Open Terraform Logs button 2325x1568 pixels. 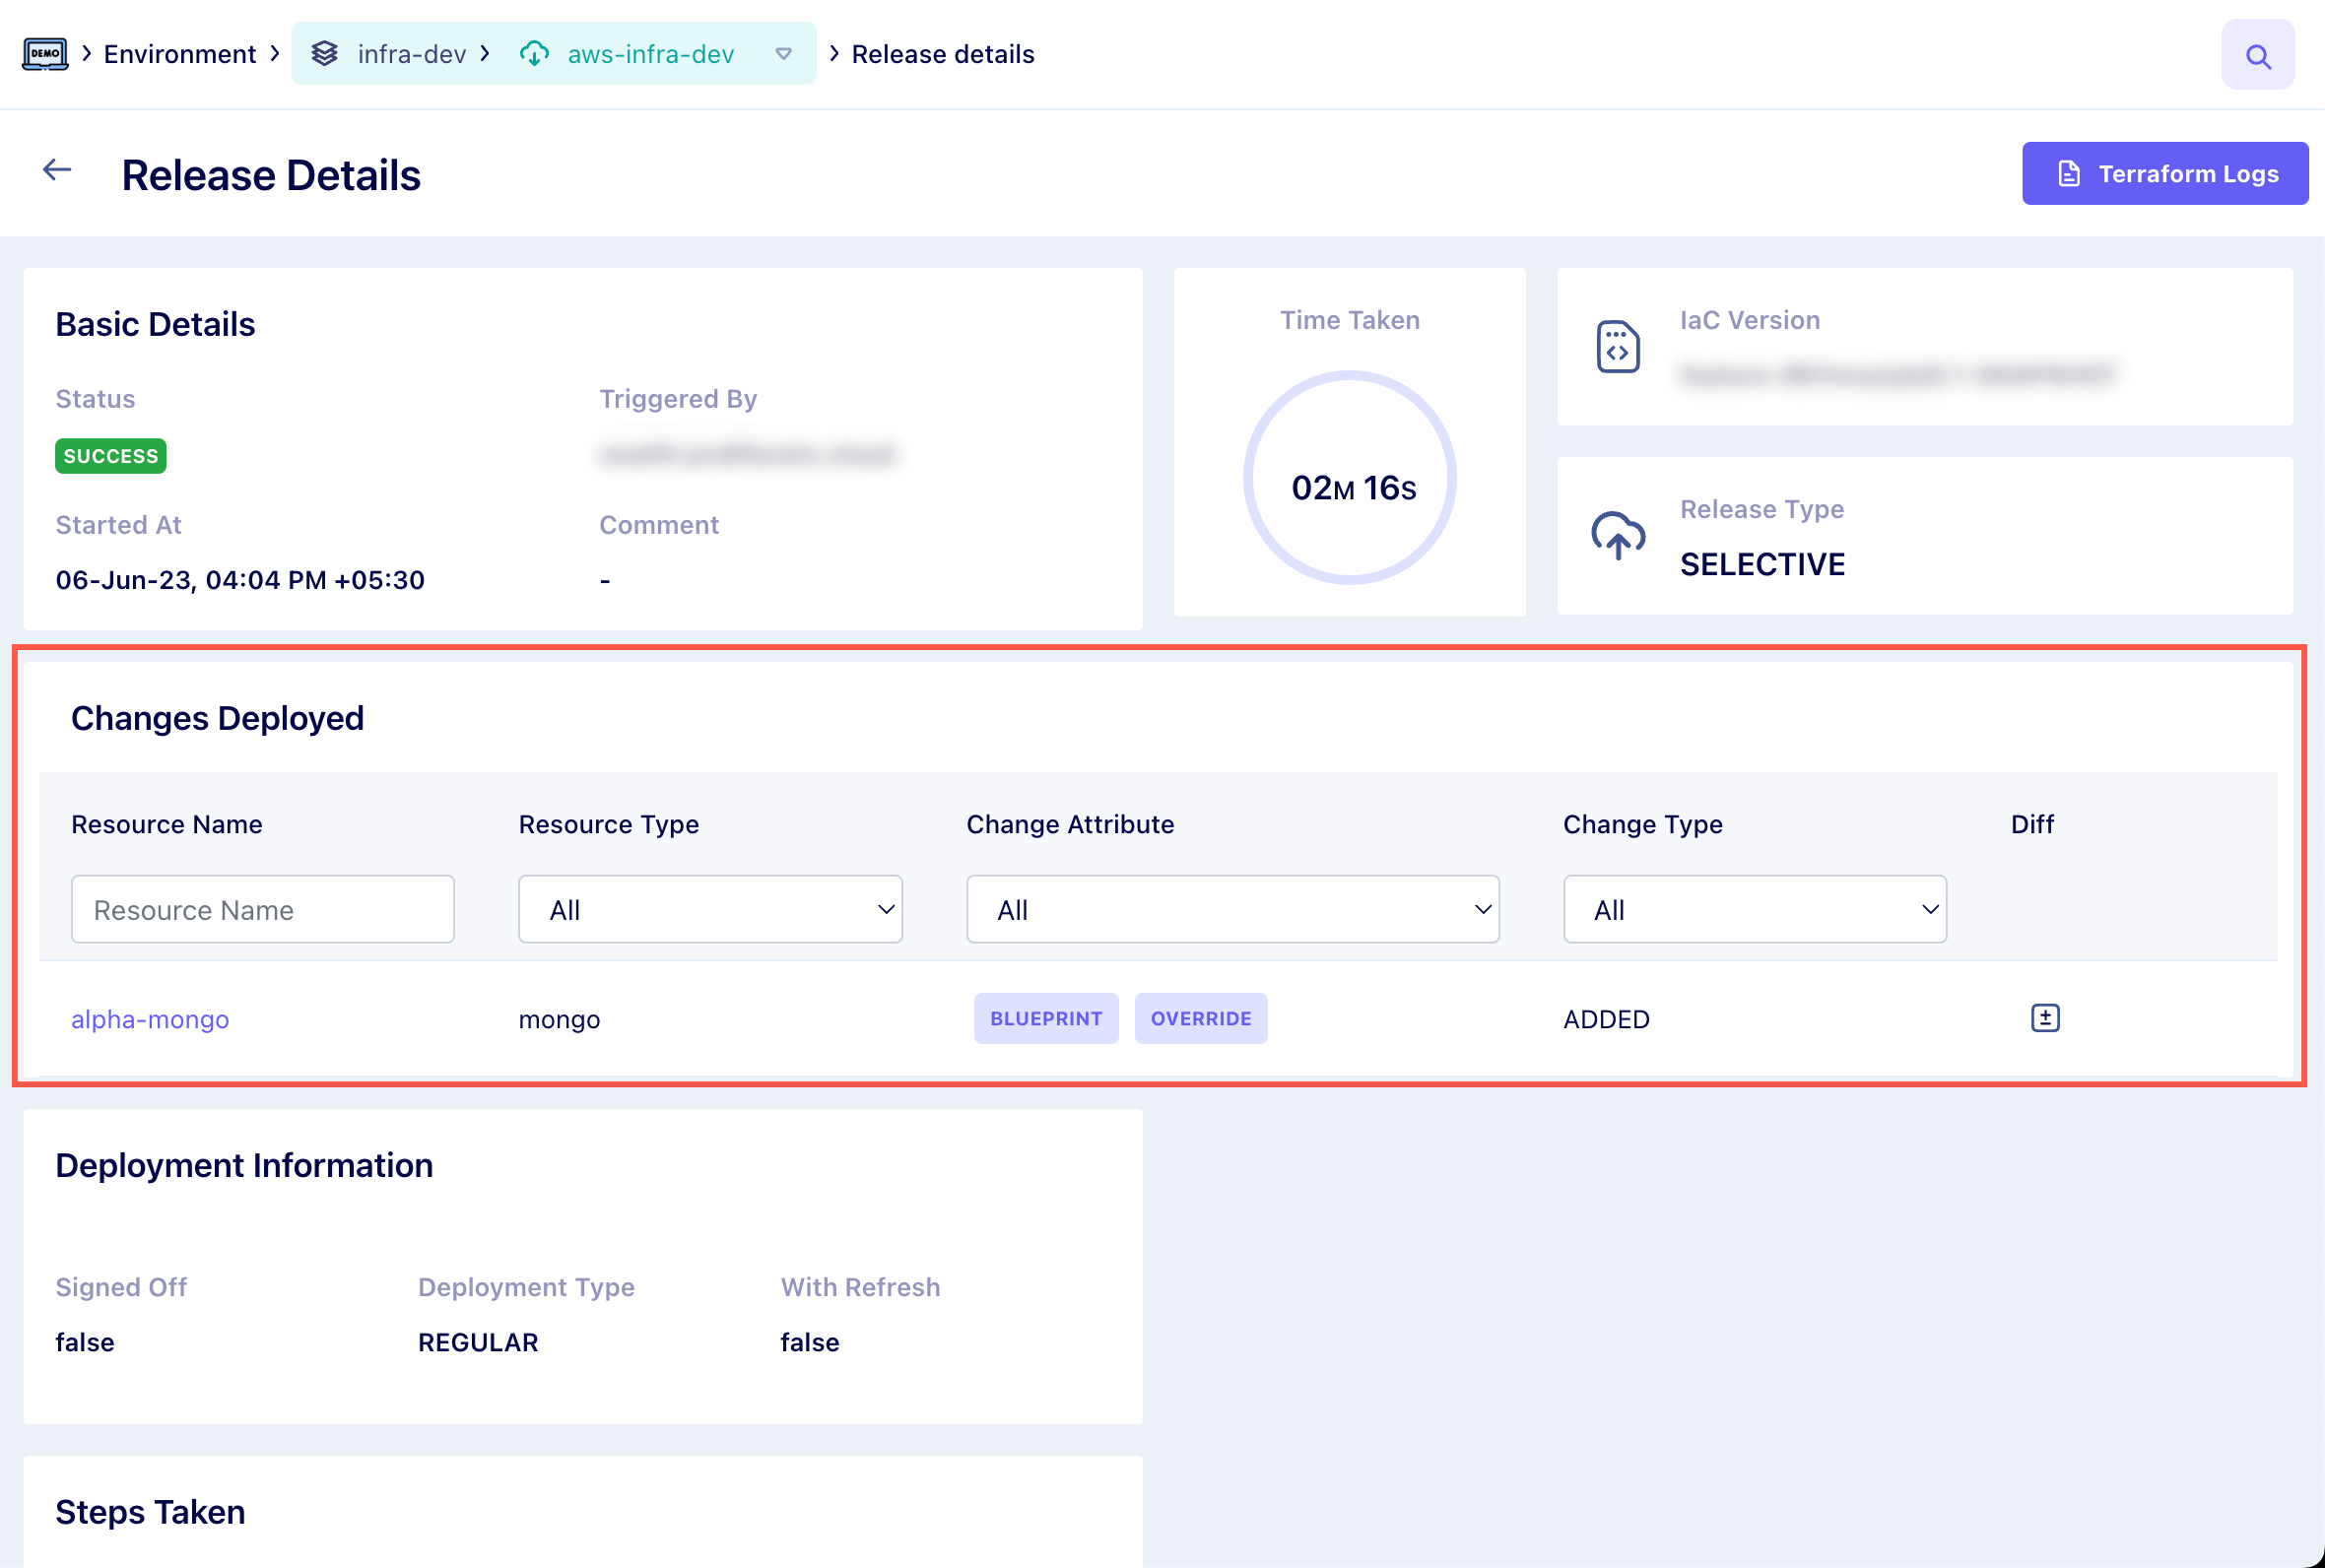[2164, 174]
